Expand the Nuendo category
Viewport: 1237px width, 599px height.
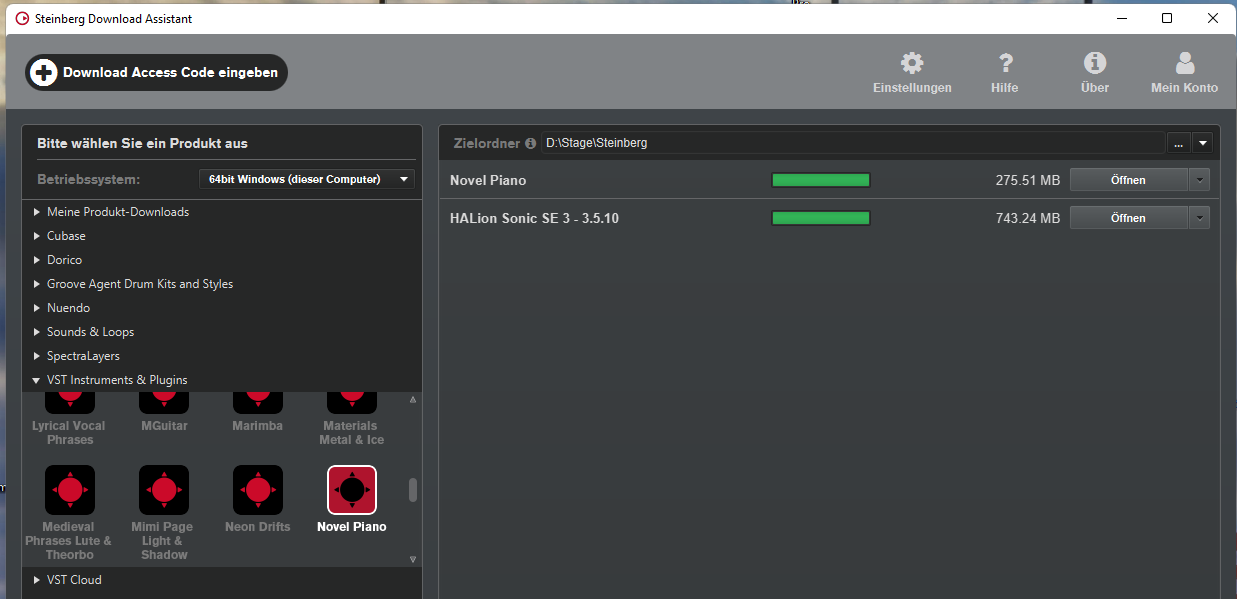click(x=38, y=308)
